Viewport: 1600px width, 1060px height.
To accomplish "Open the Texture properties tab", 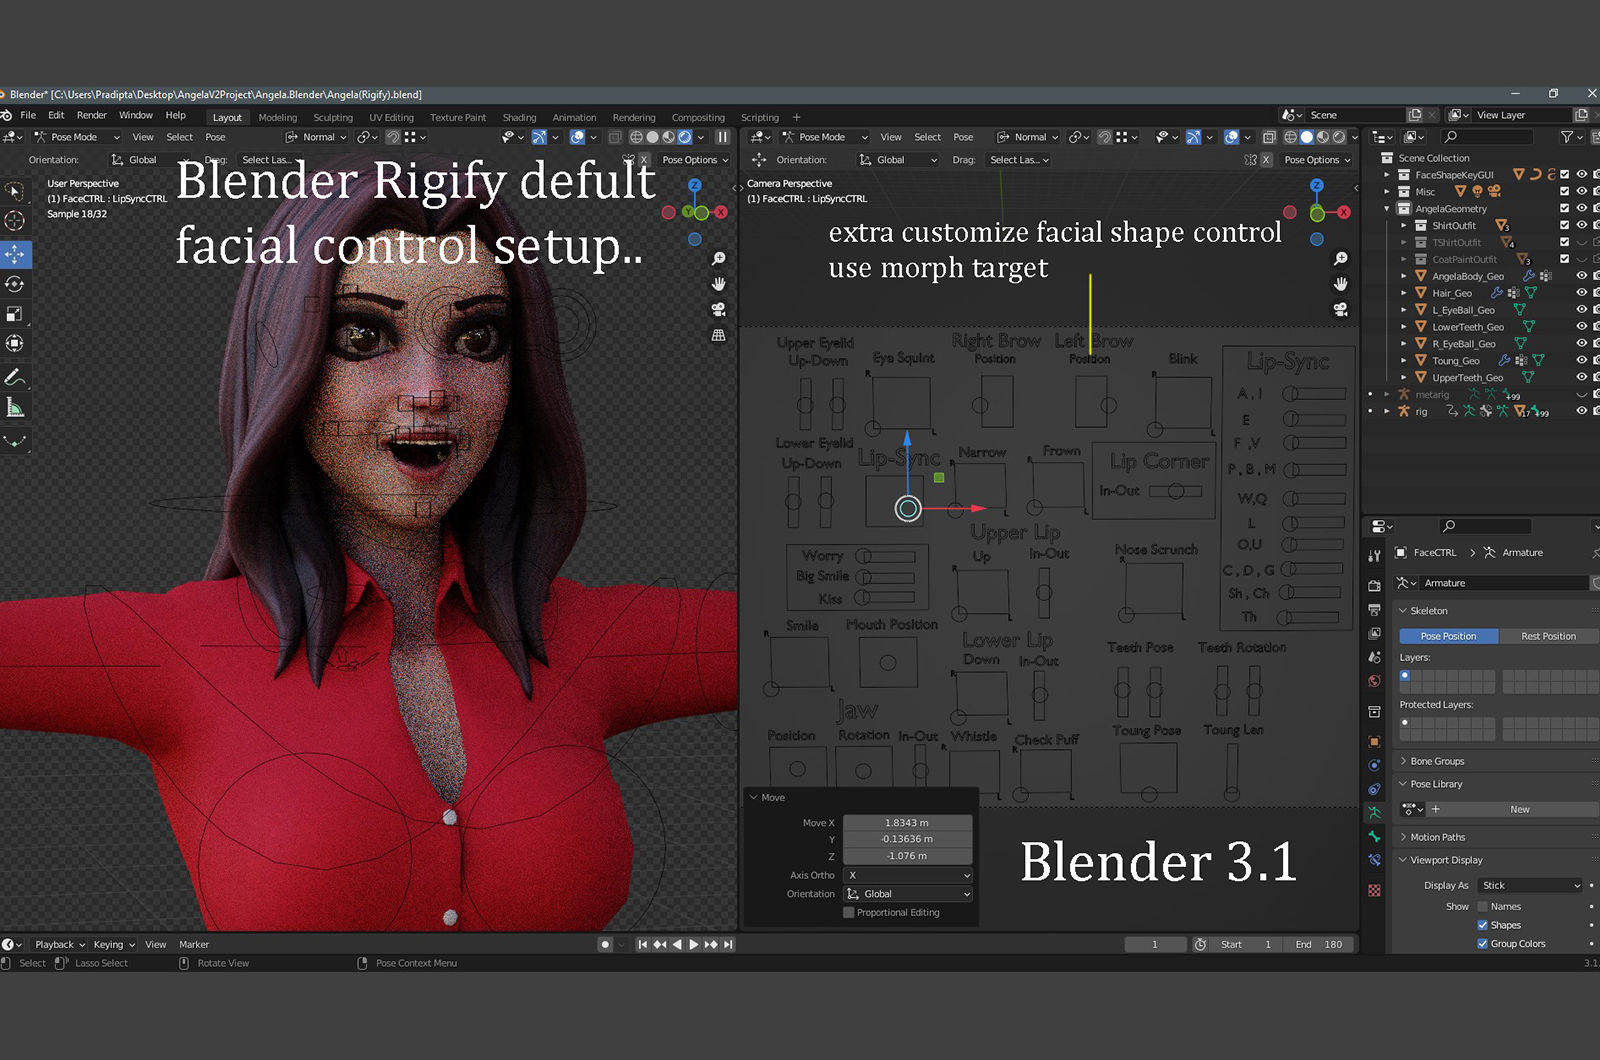I will (x=1375, y=890).
